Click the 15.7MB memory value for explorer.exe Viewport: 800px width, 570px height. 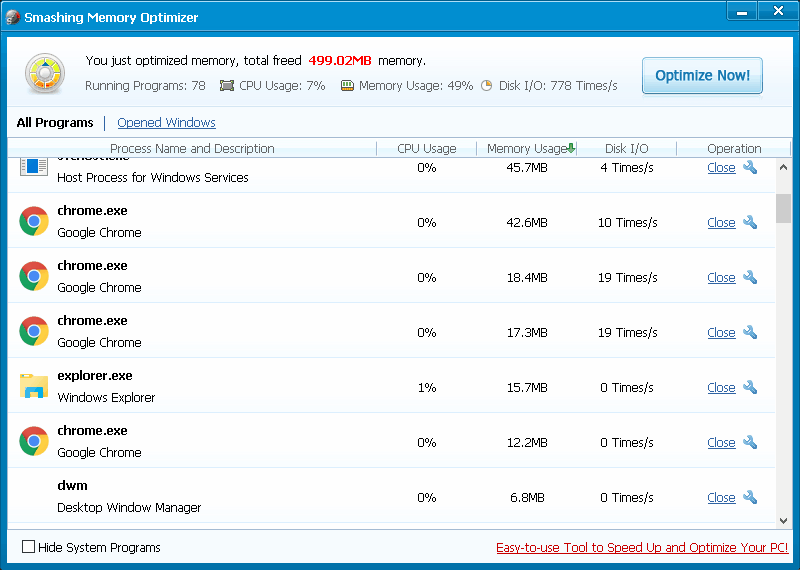click(527, 388)
